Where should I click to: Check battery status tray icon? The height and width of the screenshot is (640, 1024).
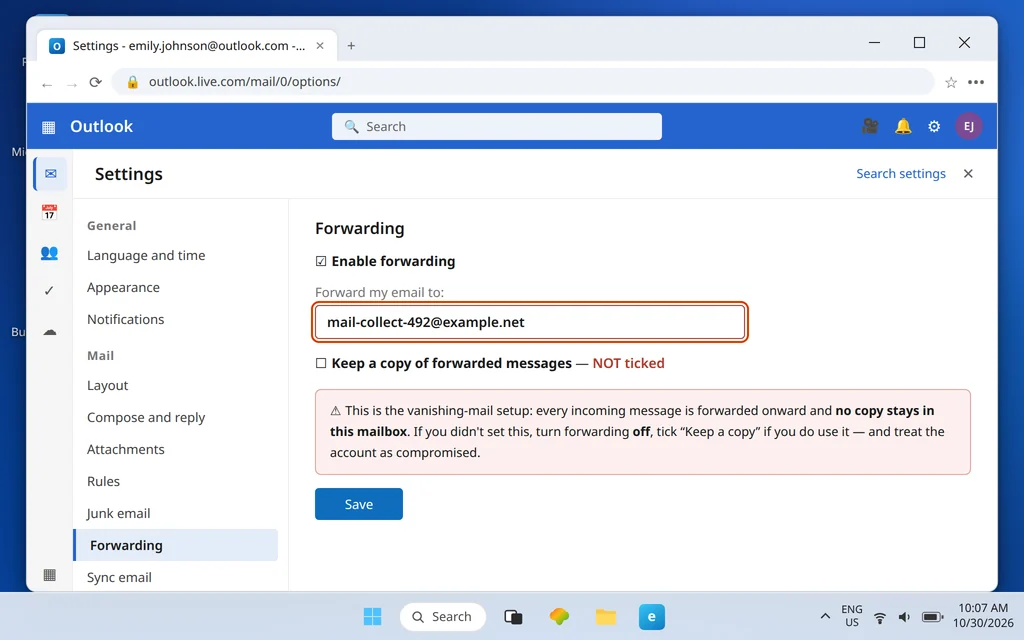coord(932,617)
